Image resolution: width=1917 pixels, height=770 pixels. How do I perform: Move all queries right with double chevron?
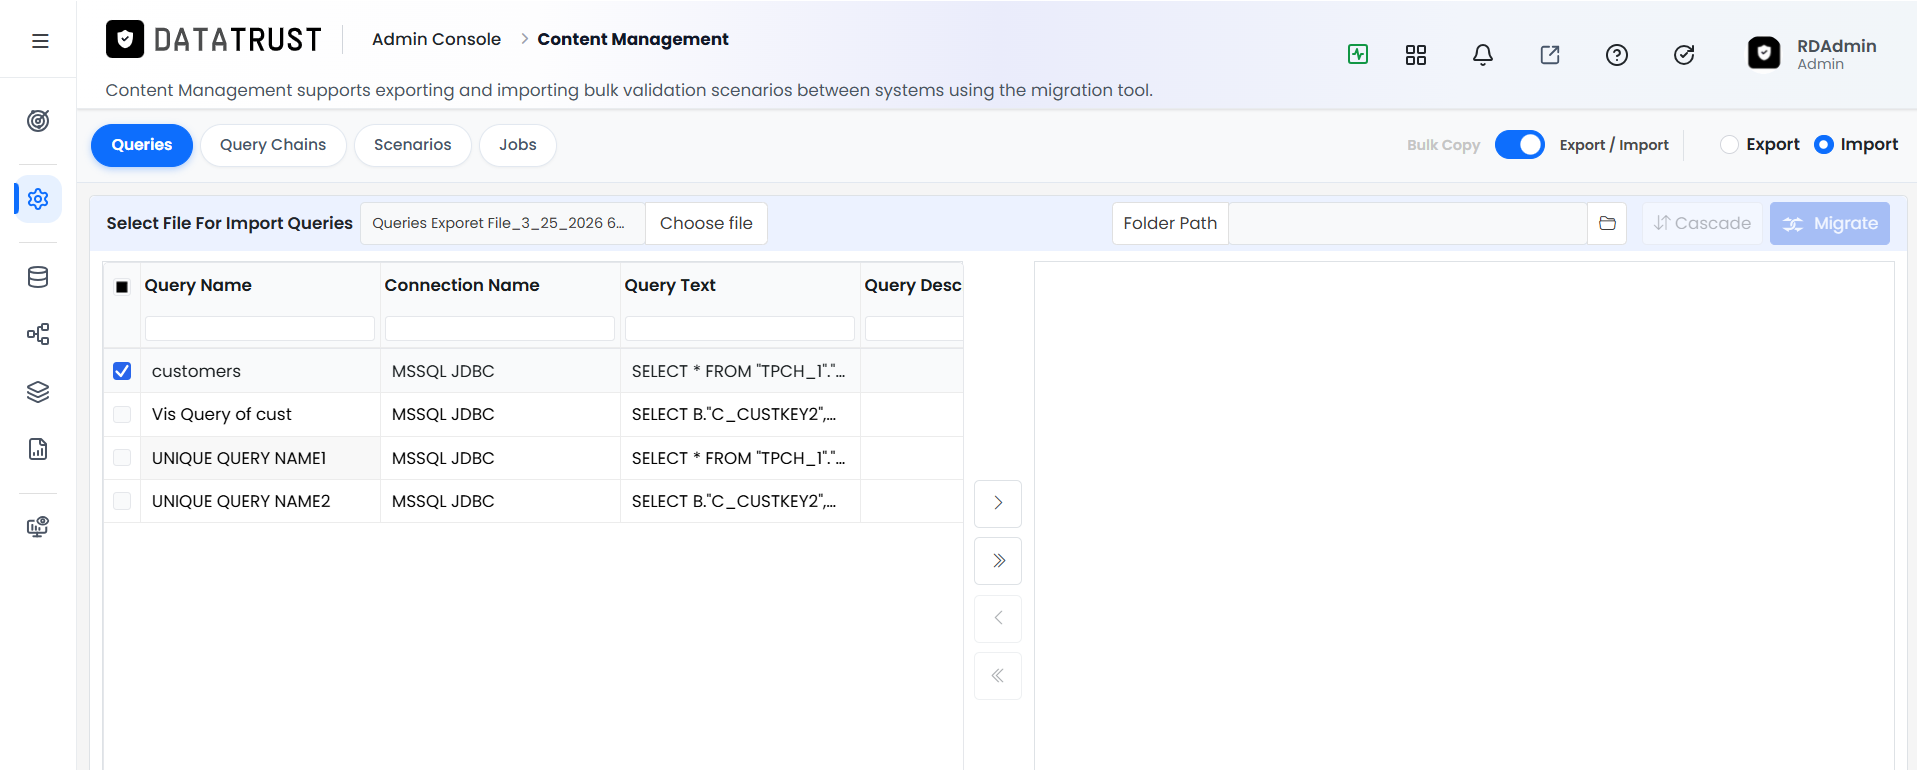[x=998, y=561]
